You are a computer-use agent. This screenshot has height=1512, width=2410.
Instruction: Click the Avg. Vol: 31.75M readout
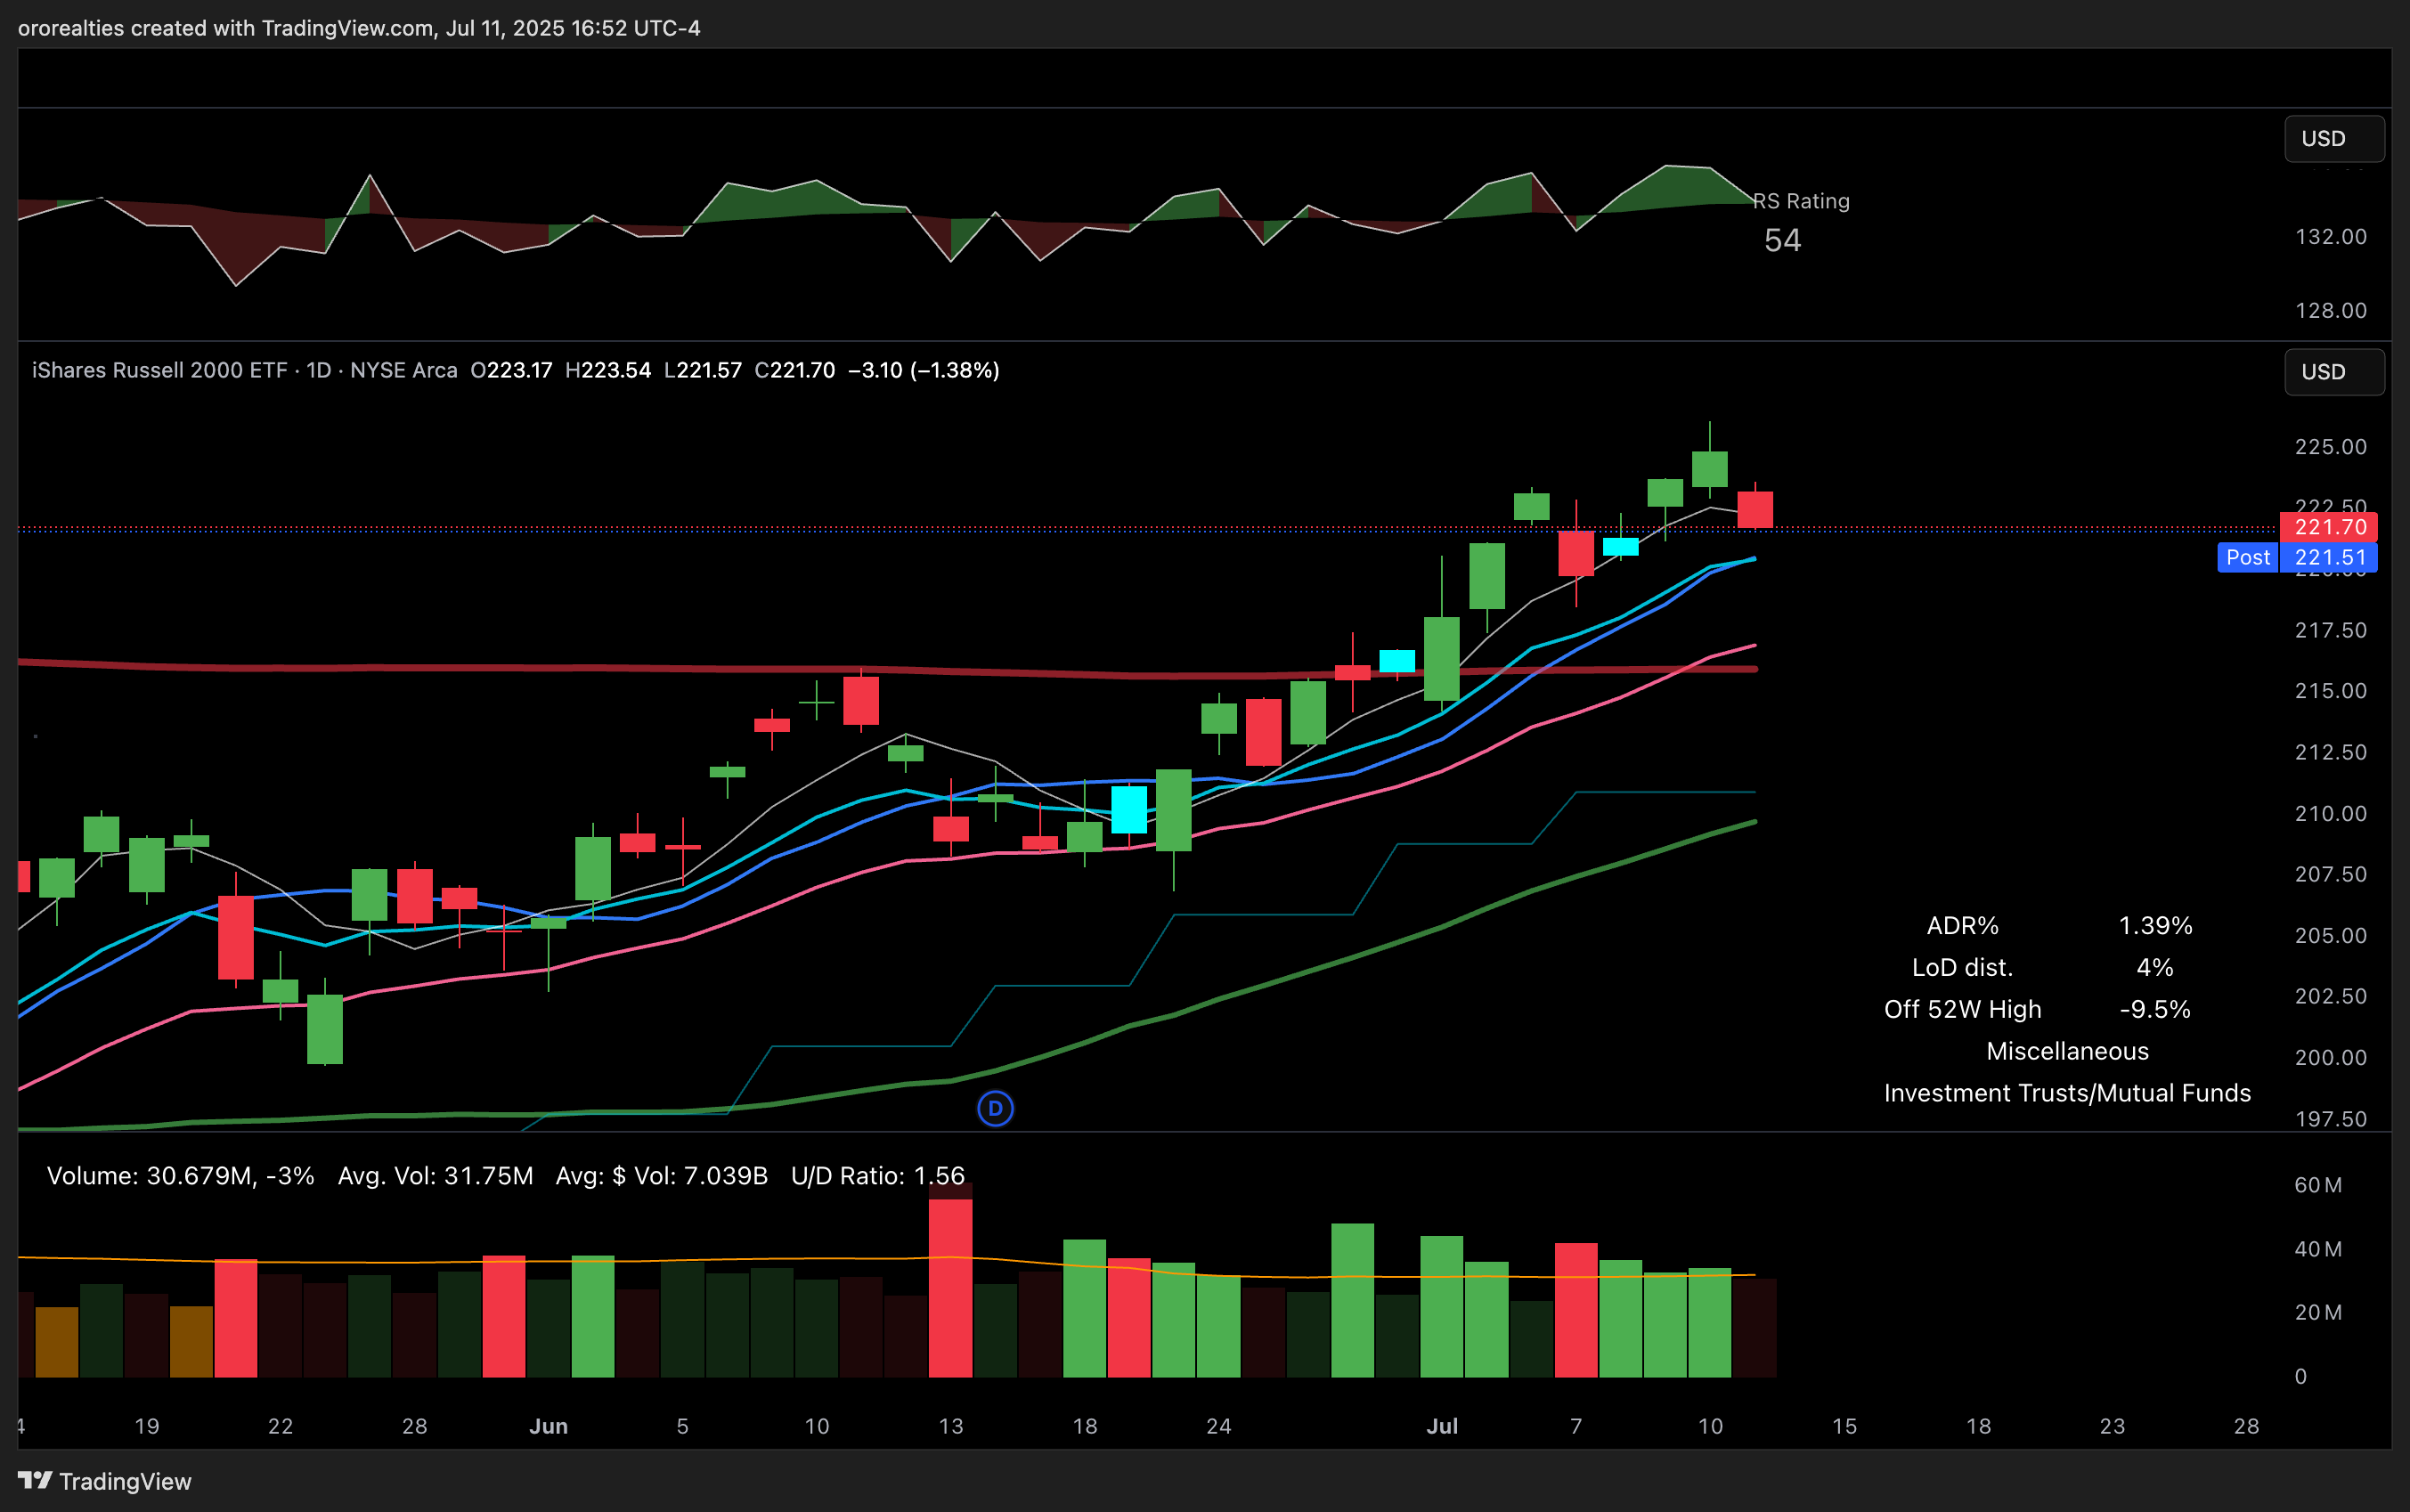click(x=435, y=1175)
